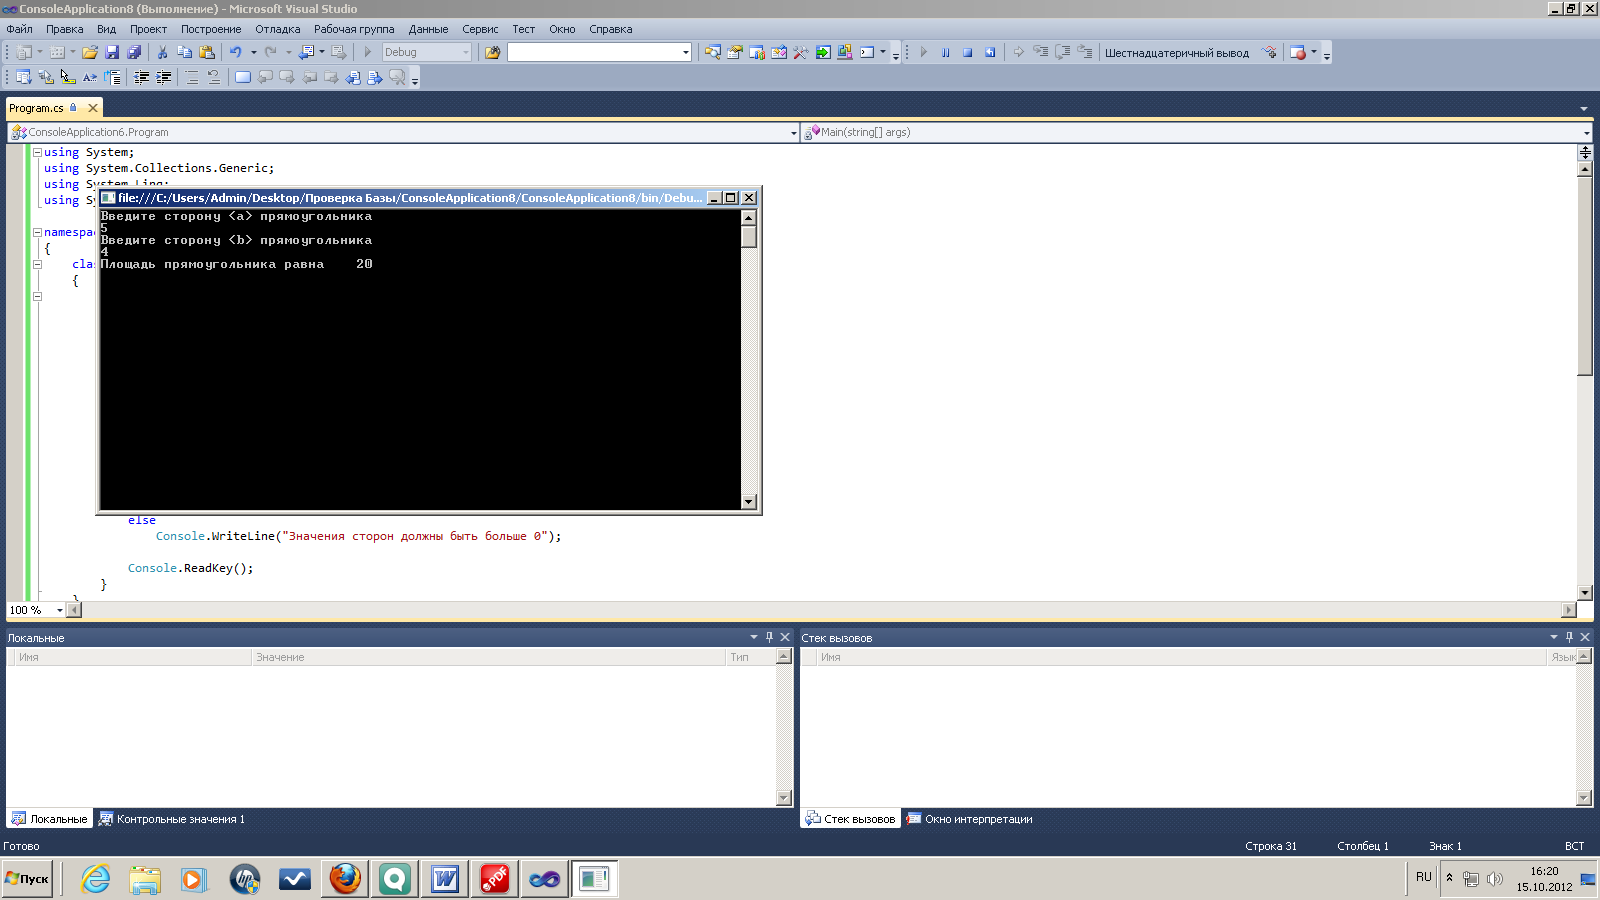Collapse the namespace block outline

37,232
